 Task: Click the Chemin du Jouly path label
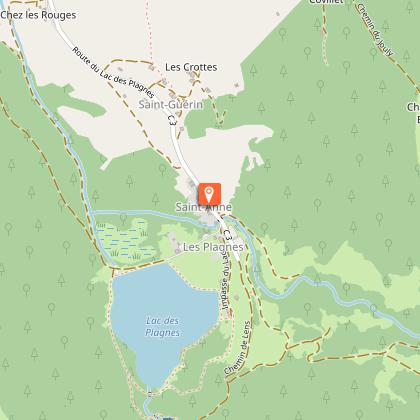375,30
